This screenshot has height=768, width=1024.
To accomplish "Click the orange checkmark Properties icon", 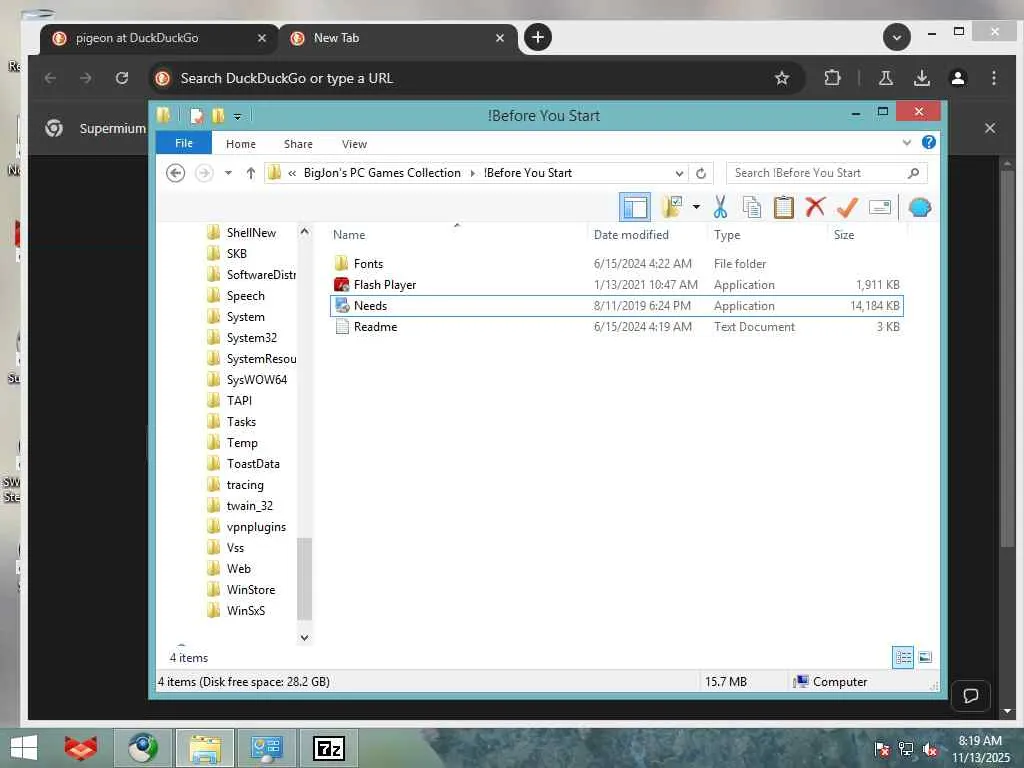I will [x=847, y=207].
